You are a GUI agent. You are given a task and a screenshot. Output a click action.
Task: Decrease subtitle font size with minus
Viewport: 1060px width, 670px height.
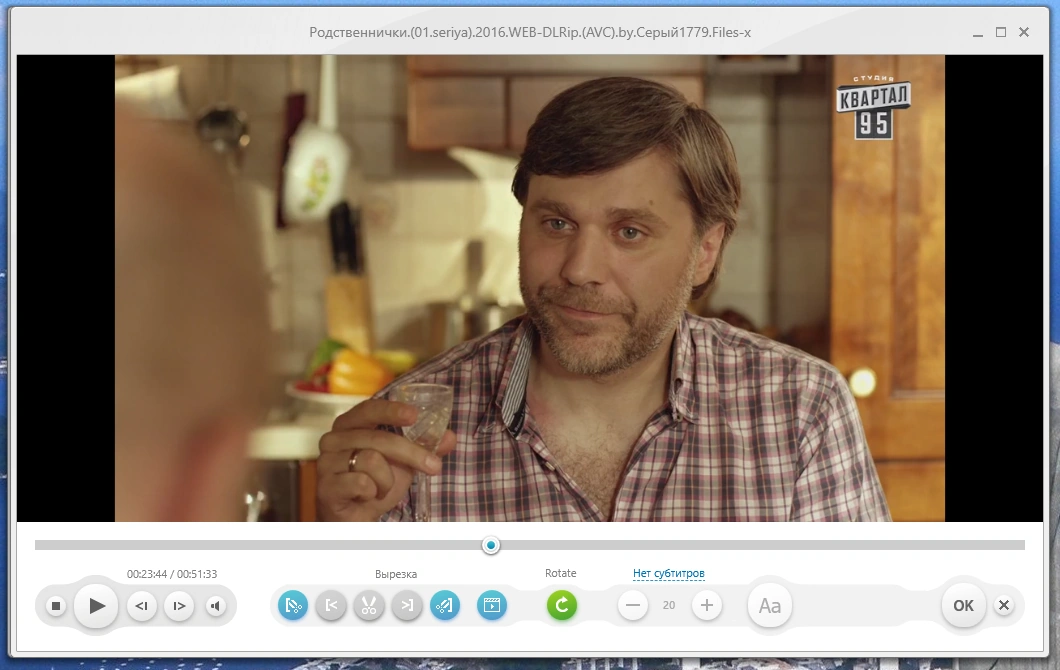pos(633,605)
